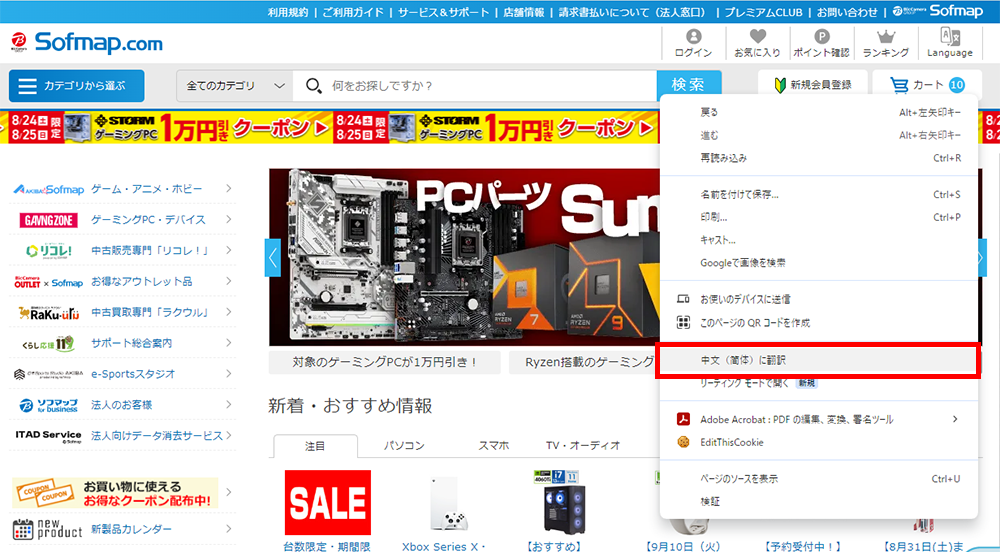Select 再読み込み in context menu

click(x=818, y=158)
